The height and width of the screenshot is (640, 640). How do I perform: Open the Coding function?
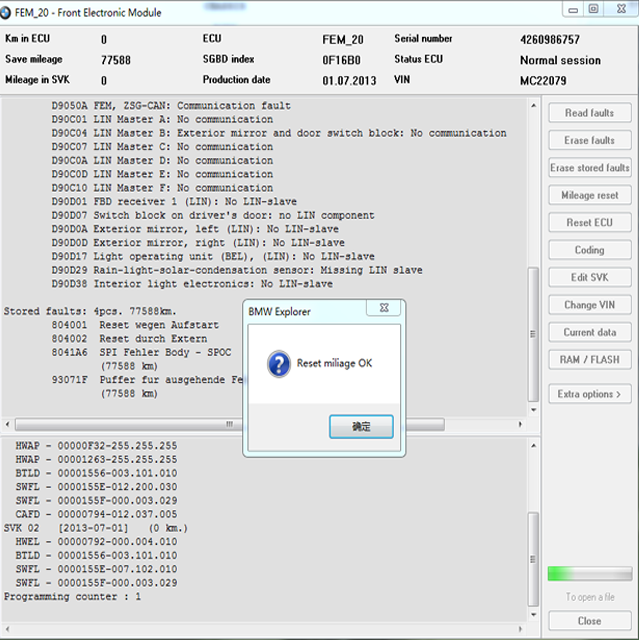point(589,250)
